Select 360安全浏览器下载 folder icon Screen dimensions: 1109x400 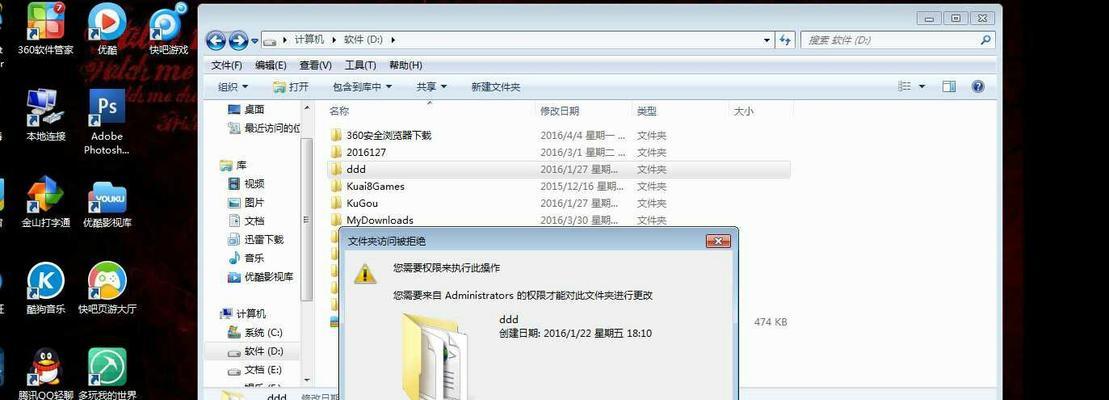pos(336,135)
